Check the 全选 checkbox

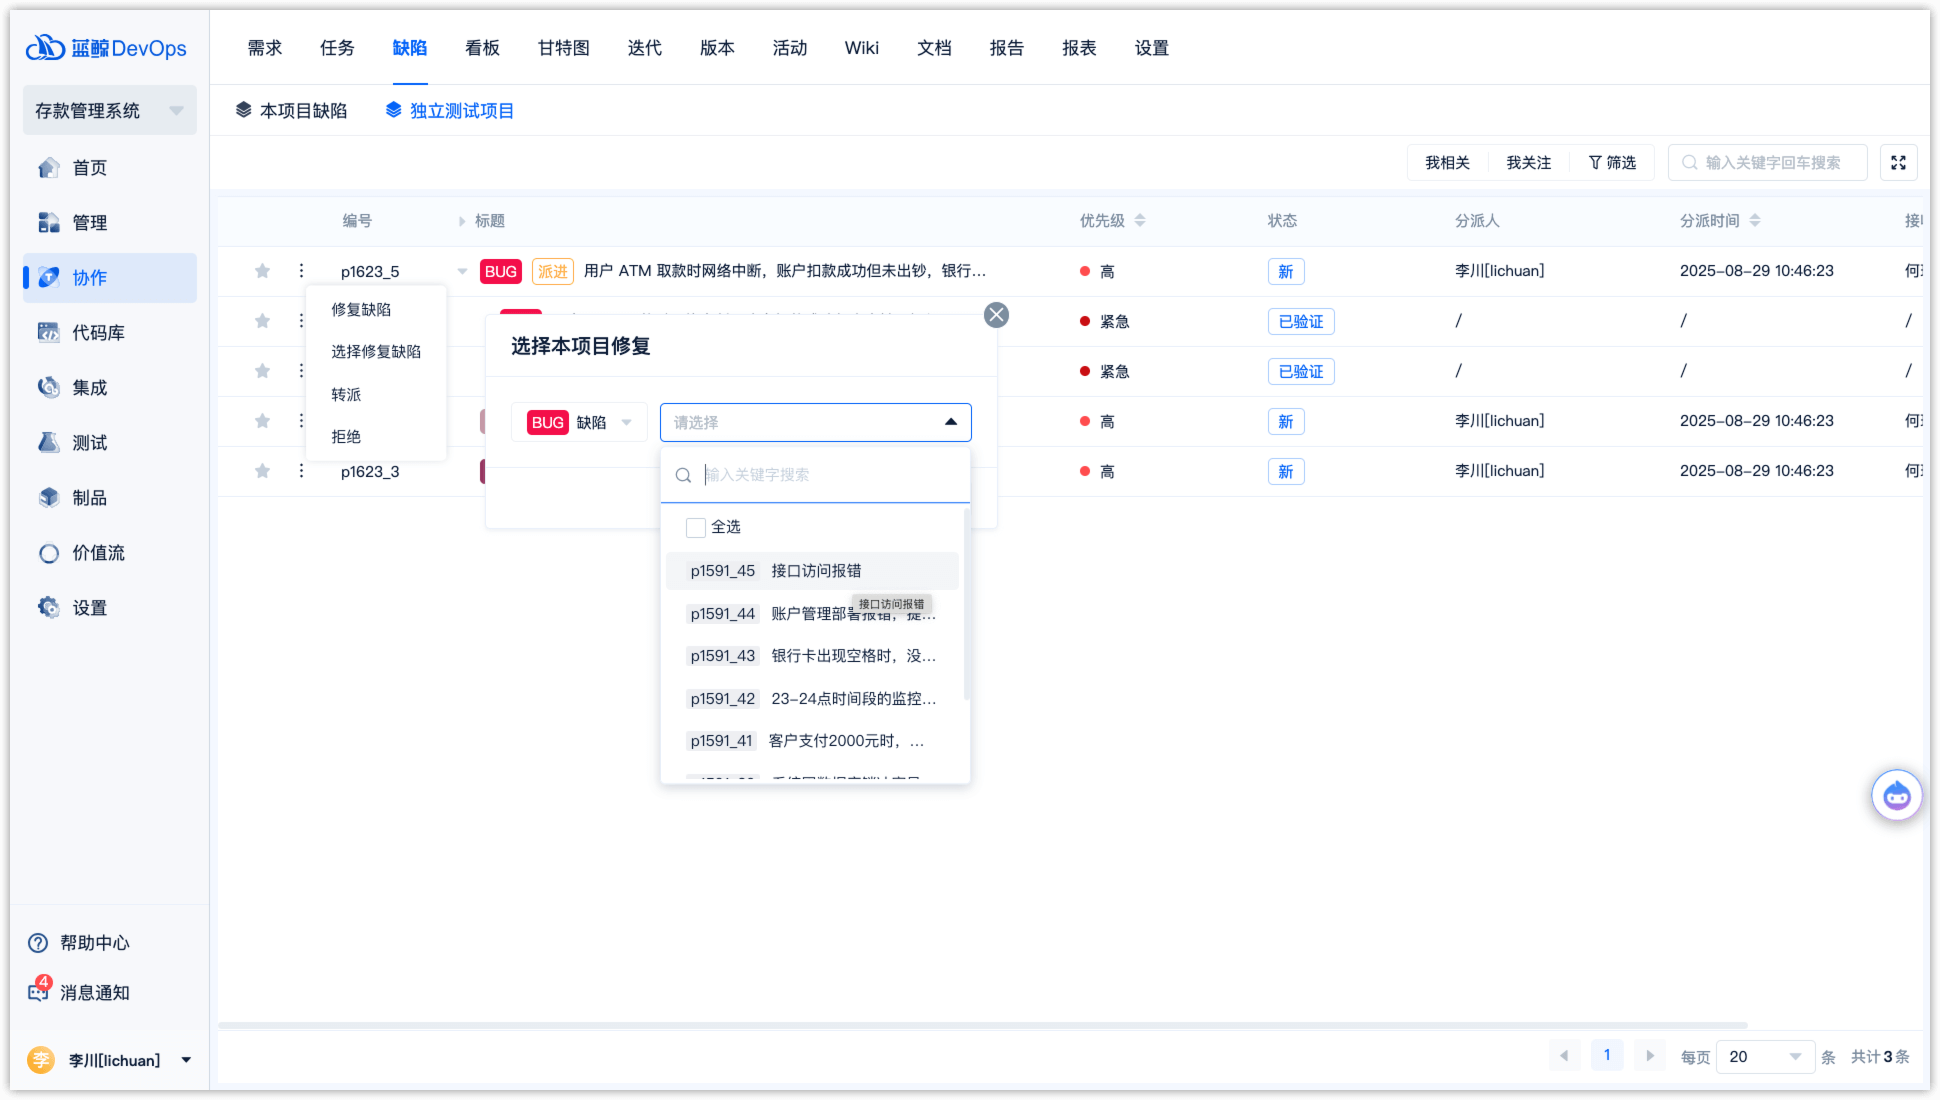[x=696, y=527]
